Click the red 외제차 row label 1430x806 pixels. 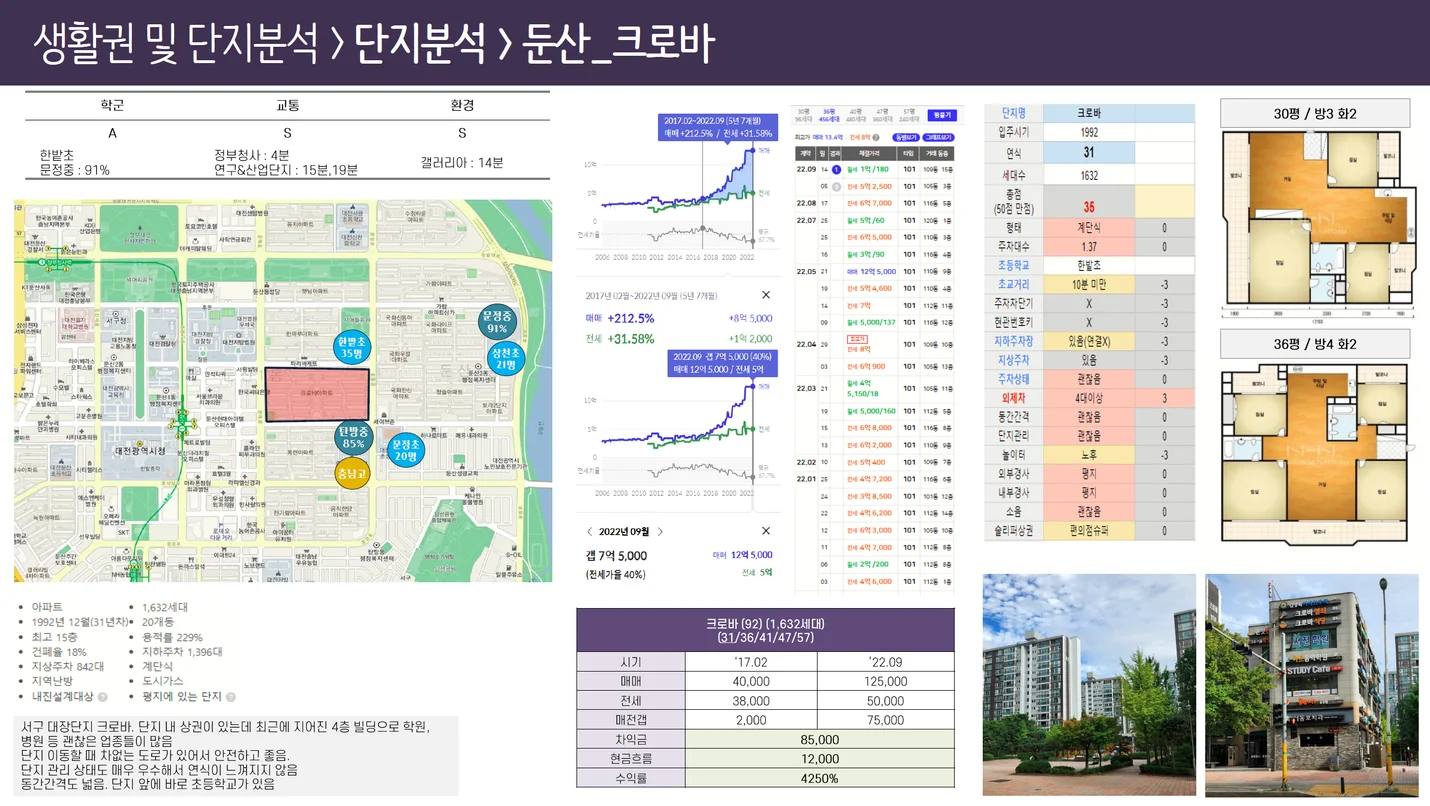click(x=1014, y=398)
